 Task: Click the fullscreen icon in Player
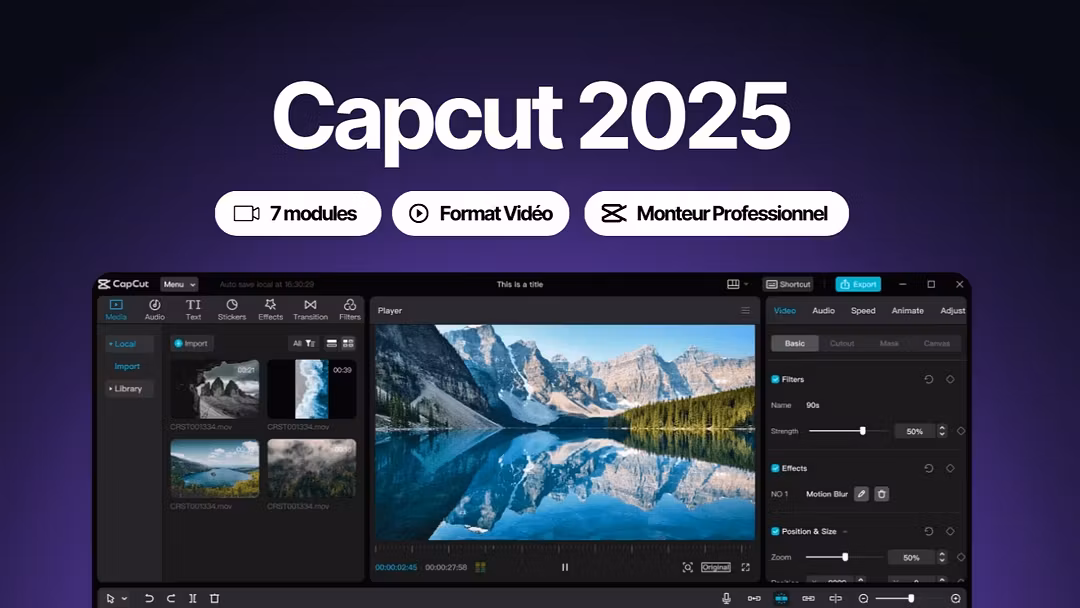745,567
